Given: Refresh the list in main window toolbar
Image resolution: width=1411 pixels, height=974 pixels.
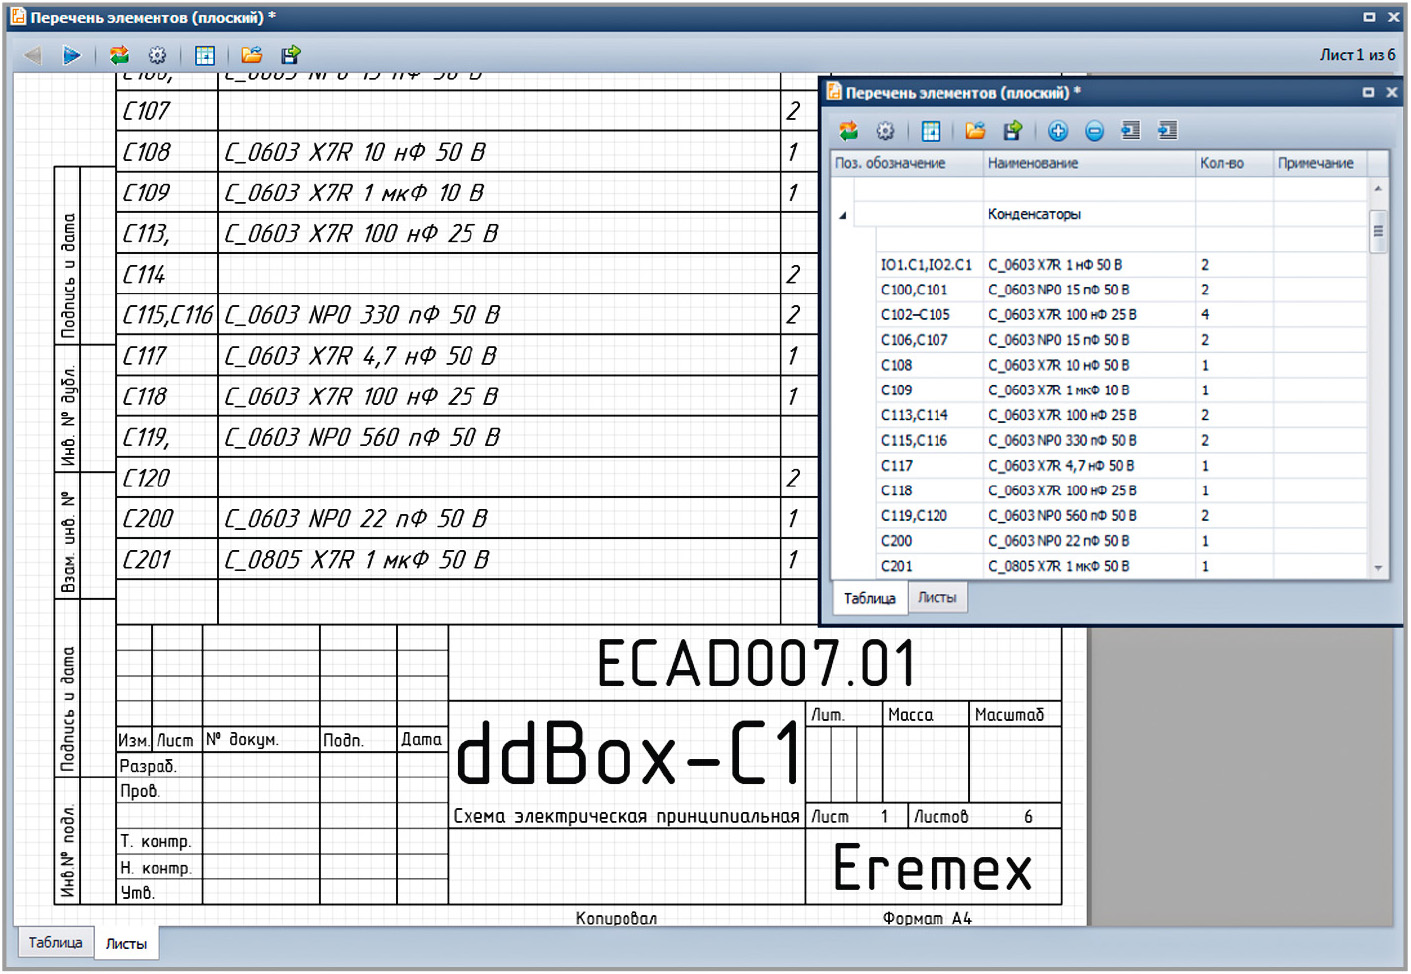Looking at the screenshot, I should (x=119, y=55).
